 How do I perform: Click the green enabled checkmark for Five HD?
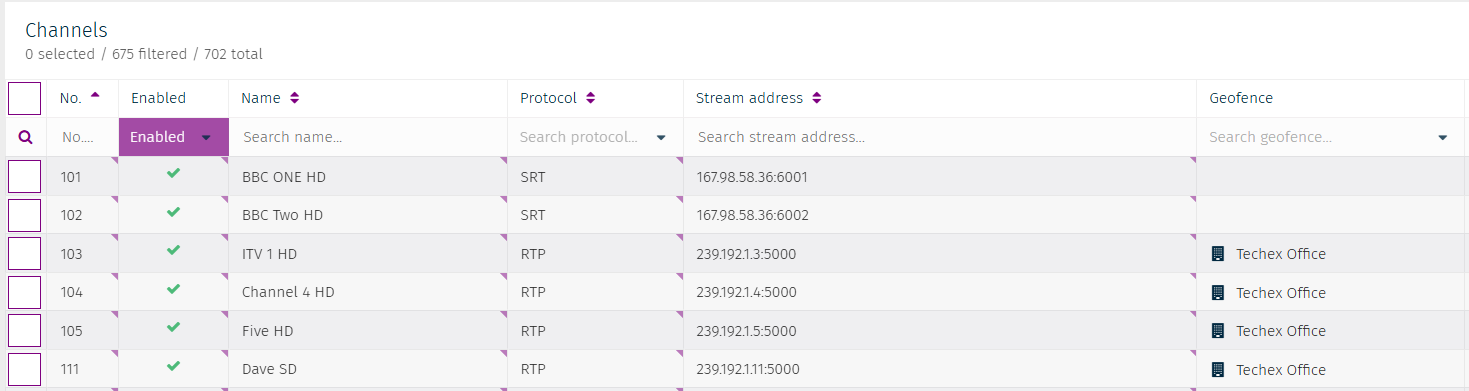173,327
